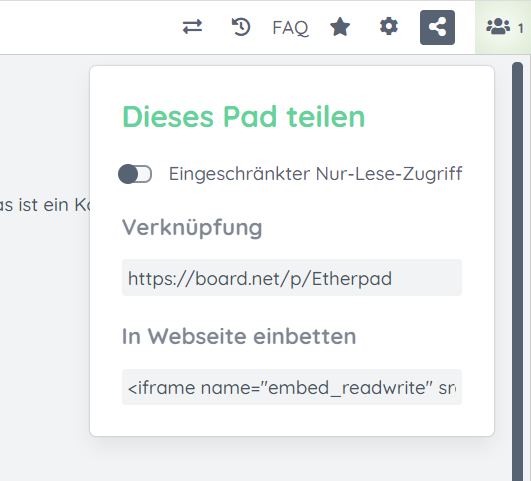Open the FAQ toolbar item
531x481 pixels.
[290, 28]
